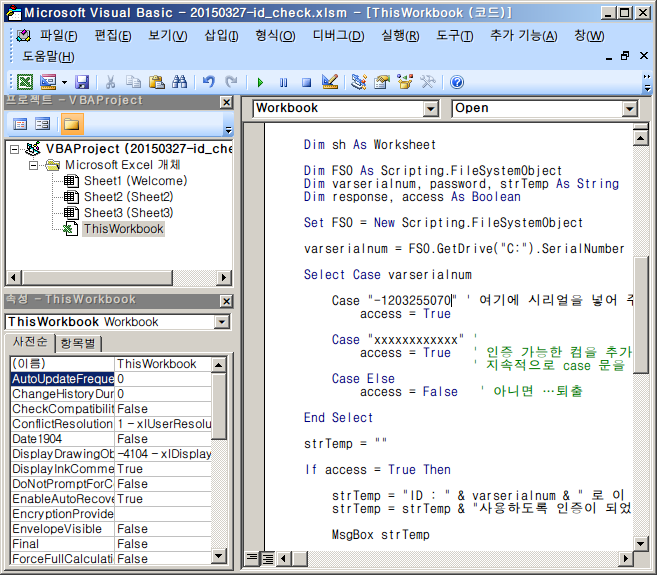Click code window scroll down arrow

click(641, 544)
